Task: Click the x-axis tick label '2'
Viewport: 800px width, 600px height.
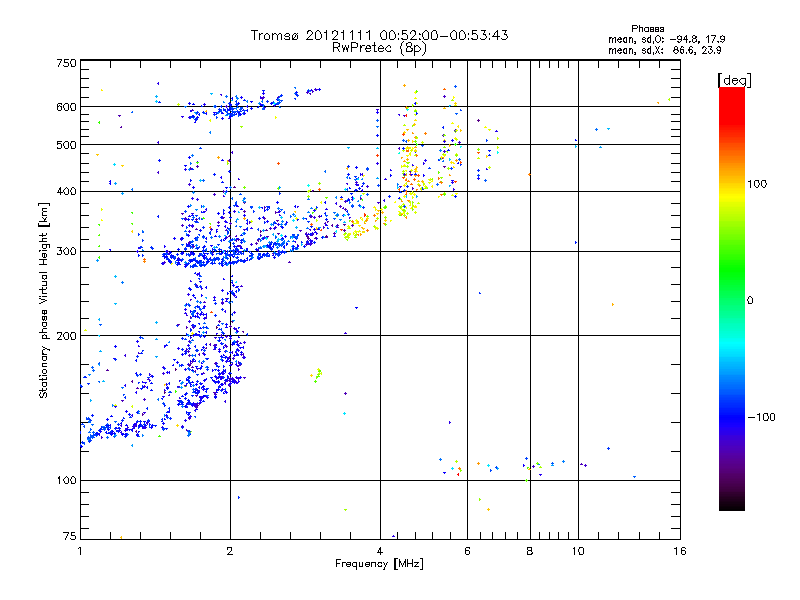Action: coord(230,551)
